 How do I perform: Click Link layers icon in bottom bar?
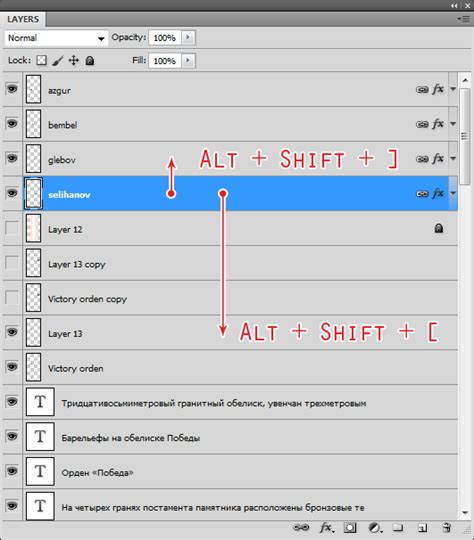tap(301, 527)
